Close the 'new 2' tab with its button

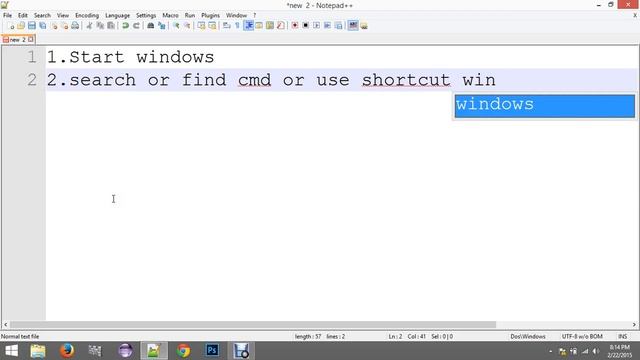click(31, 40)
